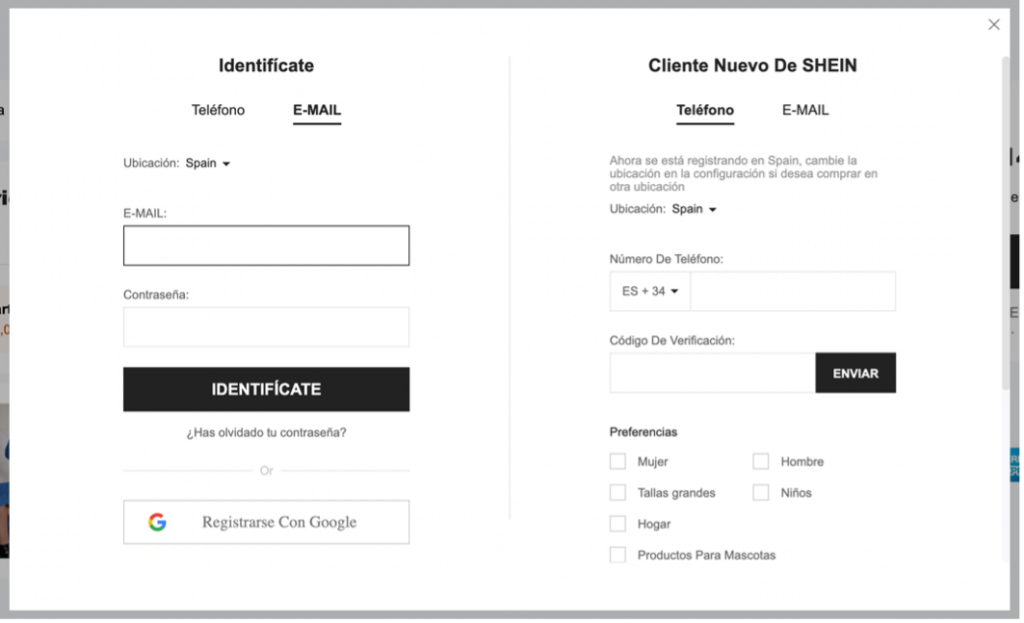Open the ES + 34 country code dropdown

tap(650, 292)
